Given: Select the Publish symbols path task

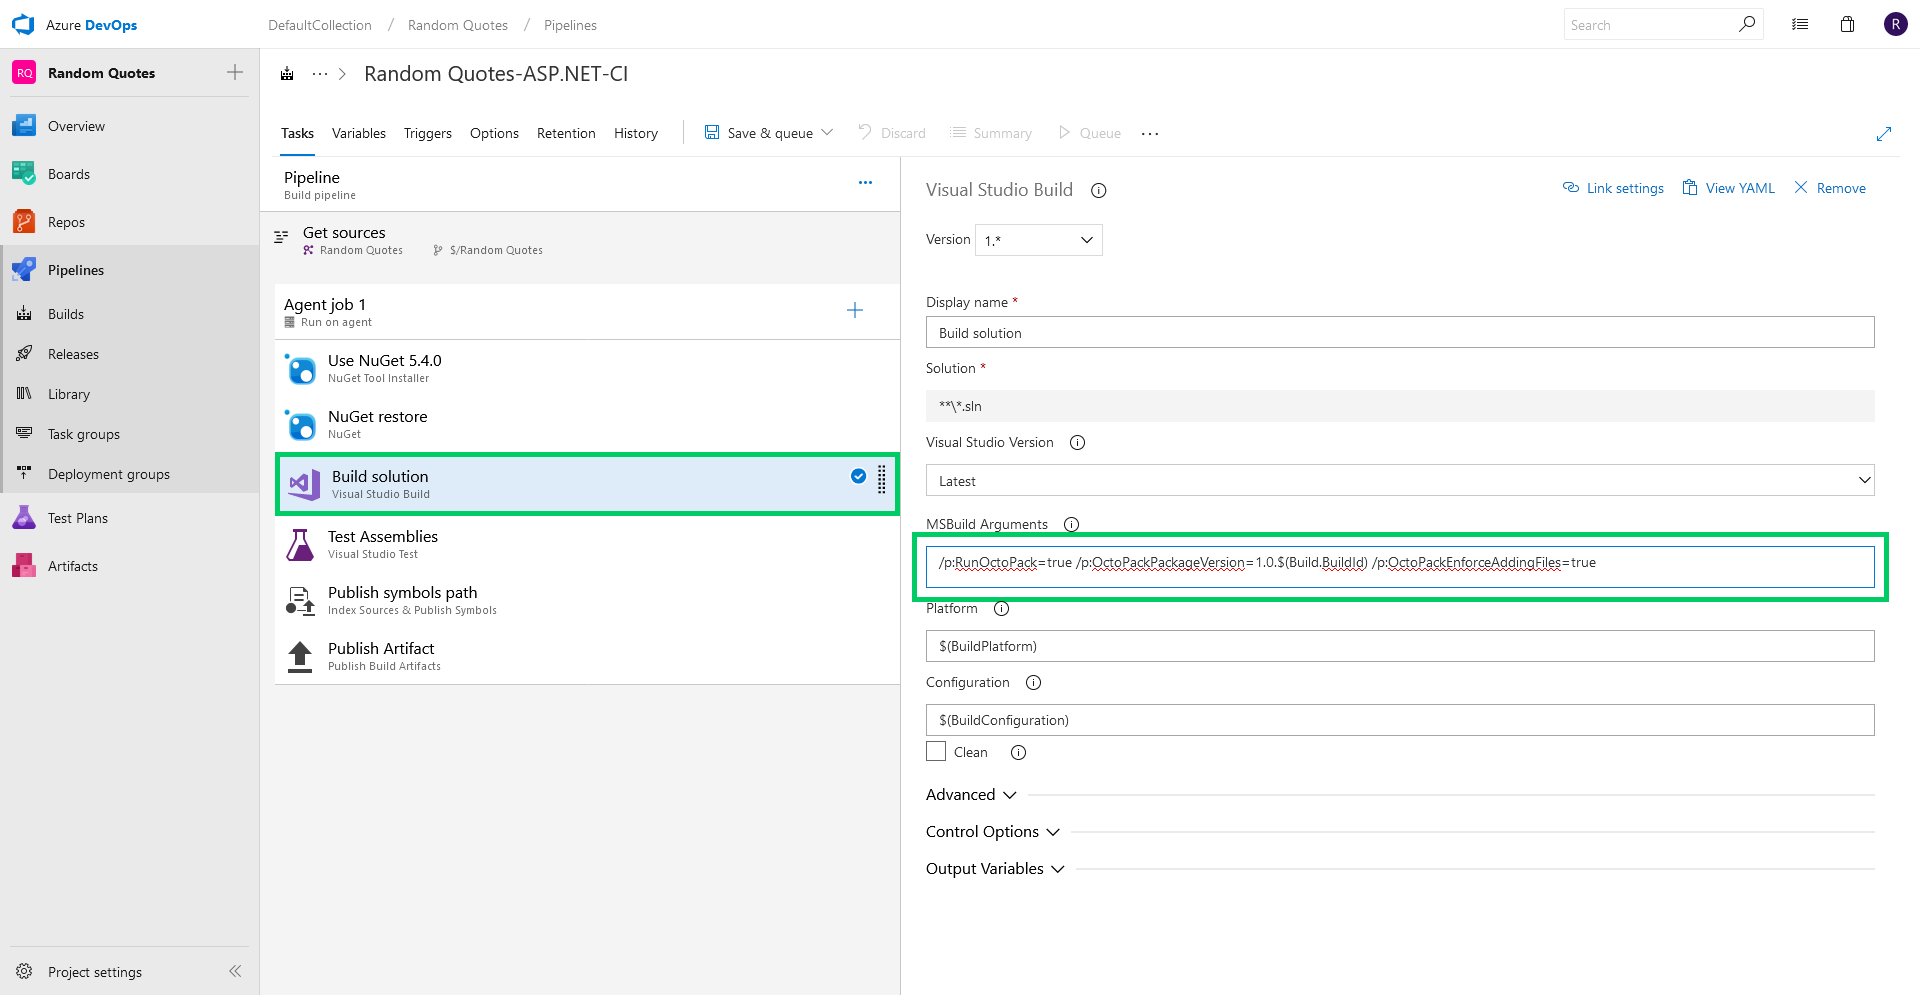Looking at the screenshot, I should 587,600.
